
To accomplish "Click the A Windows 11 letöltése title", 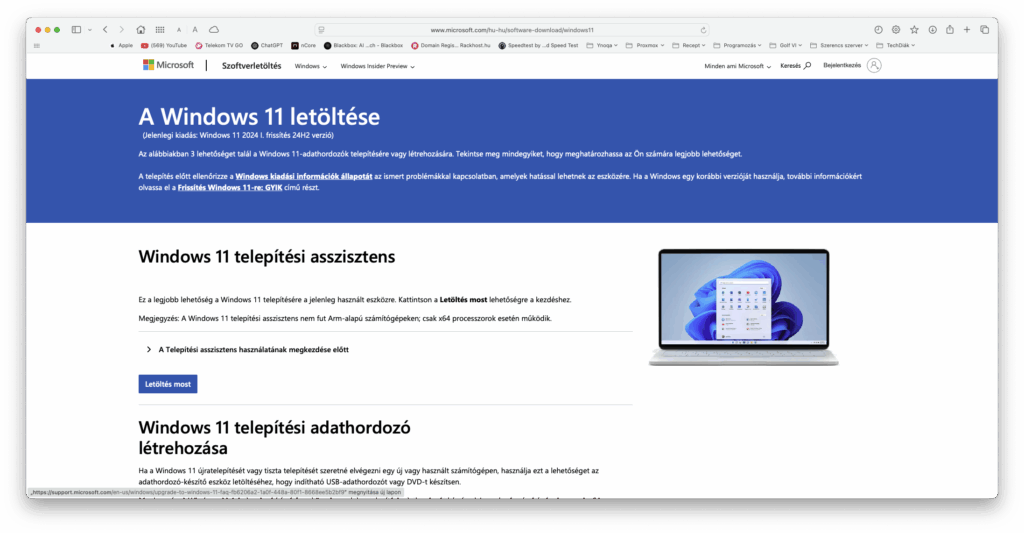I will click(259, 116).
